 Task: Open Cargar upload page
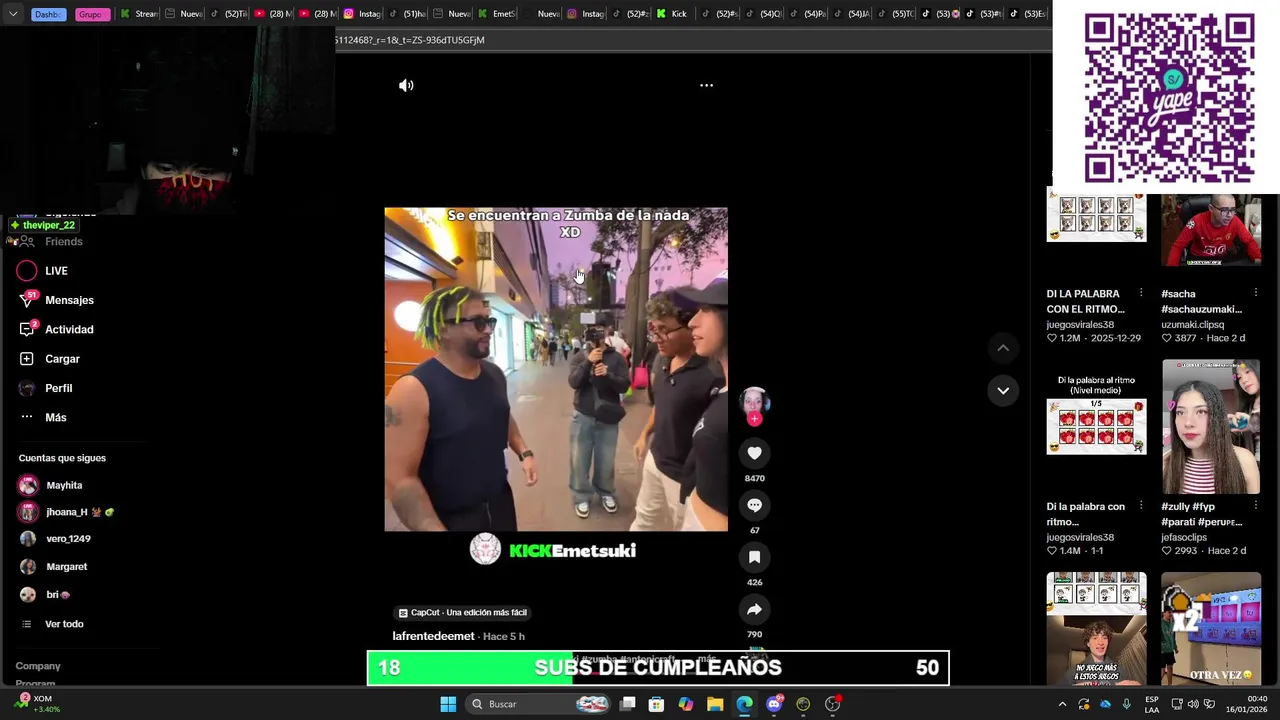pos(62,359)
